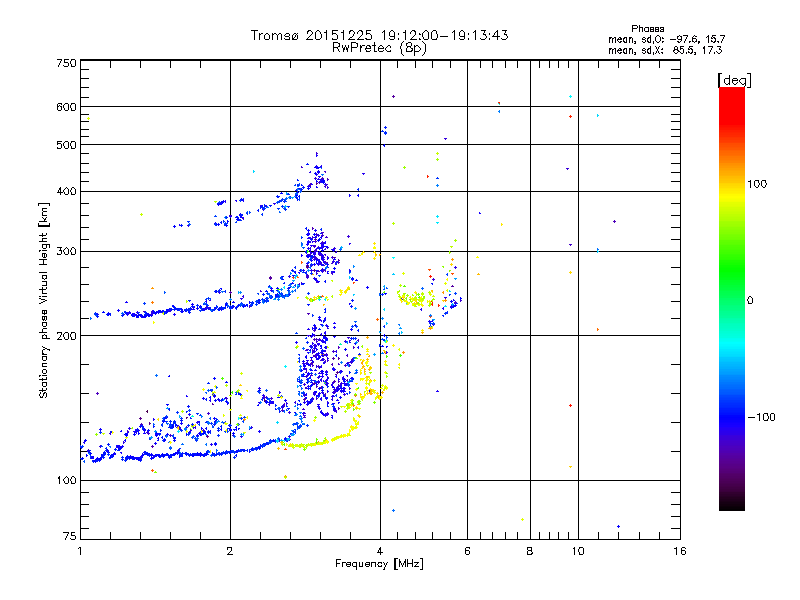The width and height of the screenshot is (800, 600).
Task: Click the x-axis label '2'
Action: click(x=230, y=551)
